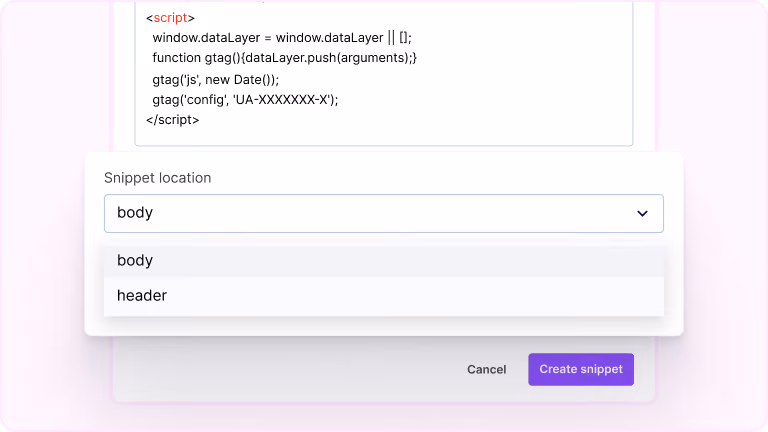Click the Create snippet button

[x=581, y=369]
